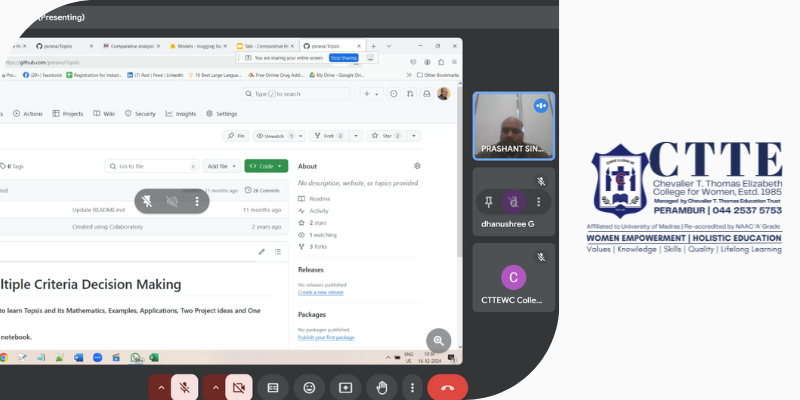
Task: Click the Go to file search box
Action: coord(152,166)
